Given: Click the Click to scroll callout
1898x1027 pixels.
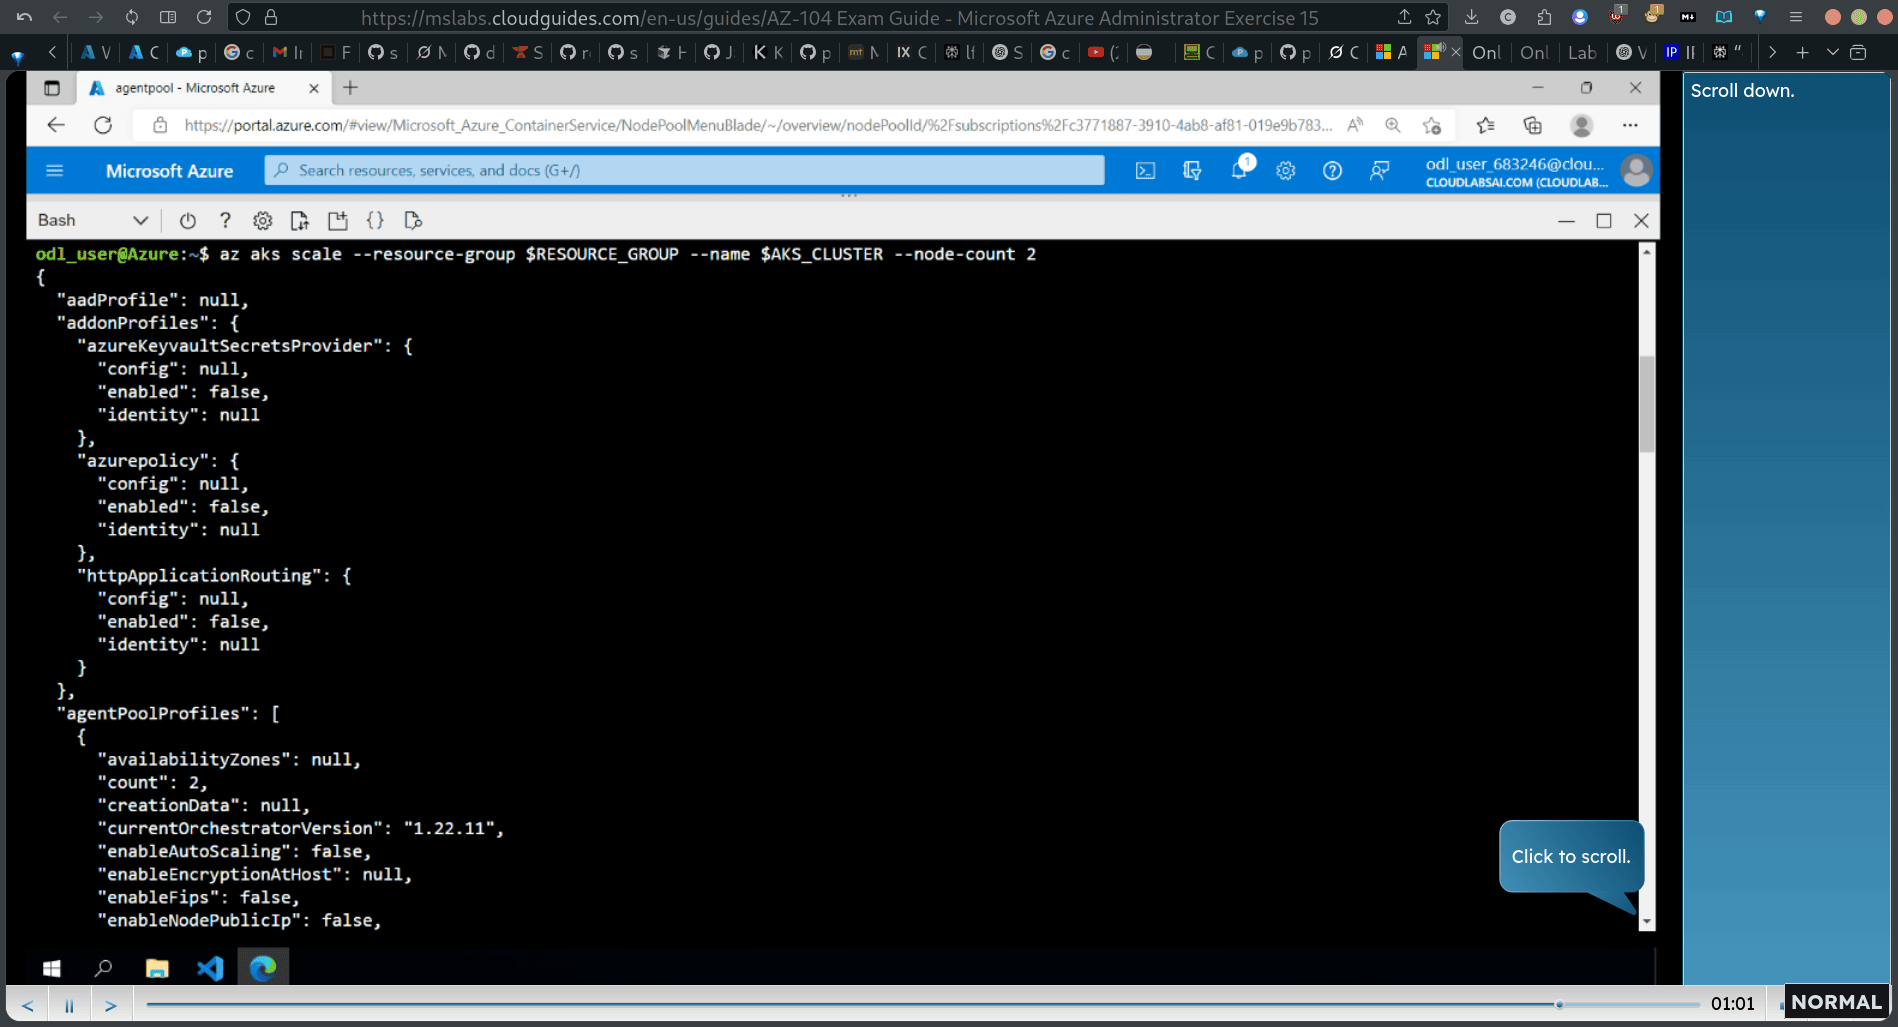Looking at the screenshot, I should tap(1570, 856).
